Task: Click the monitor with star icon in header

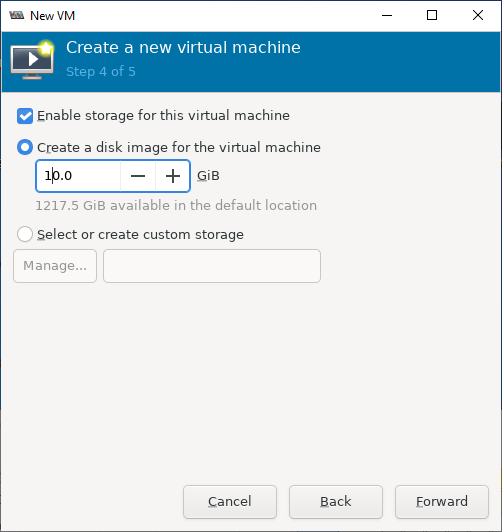Action: 32,60
